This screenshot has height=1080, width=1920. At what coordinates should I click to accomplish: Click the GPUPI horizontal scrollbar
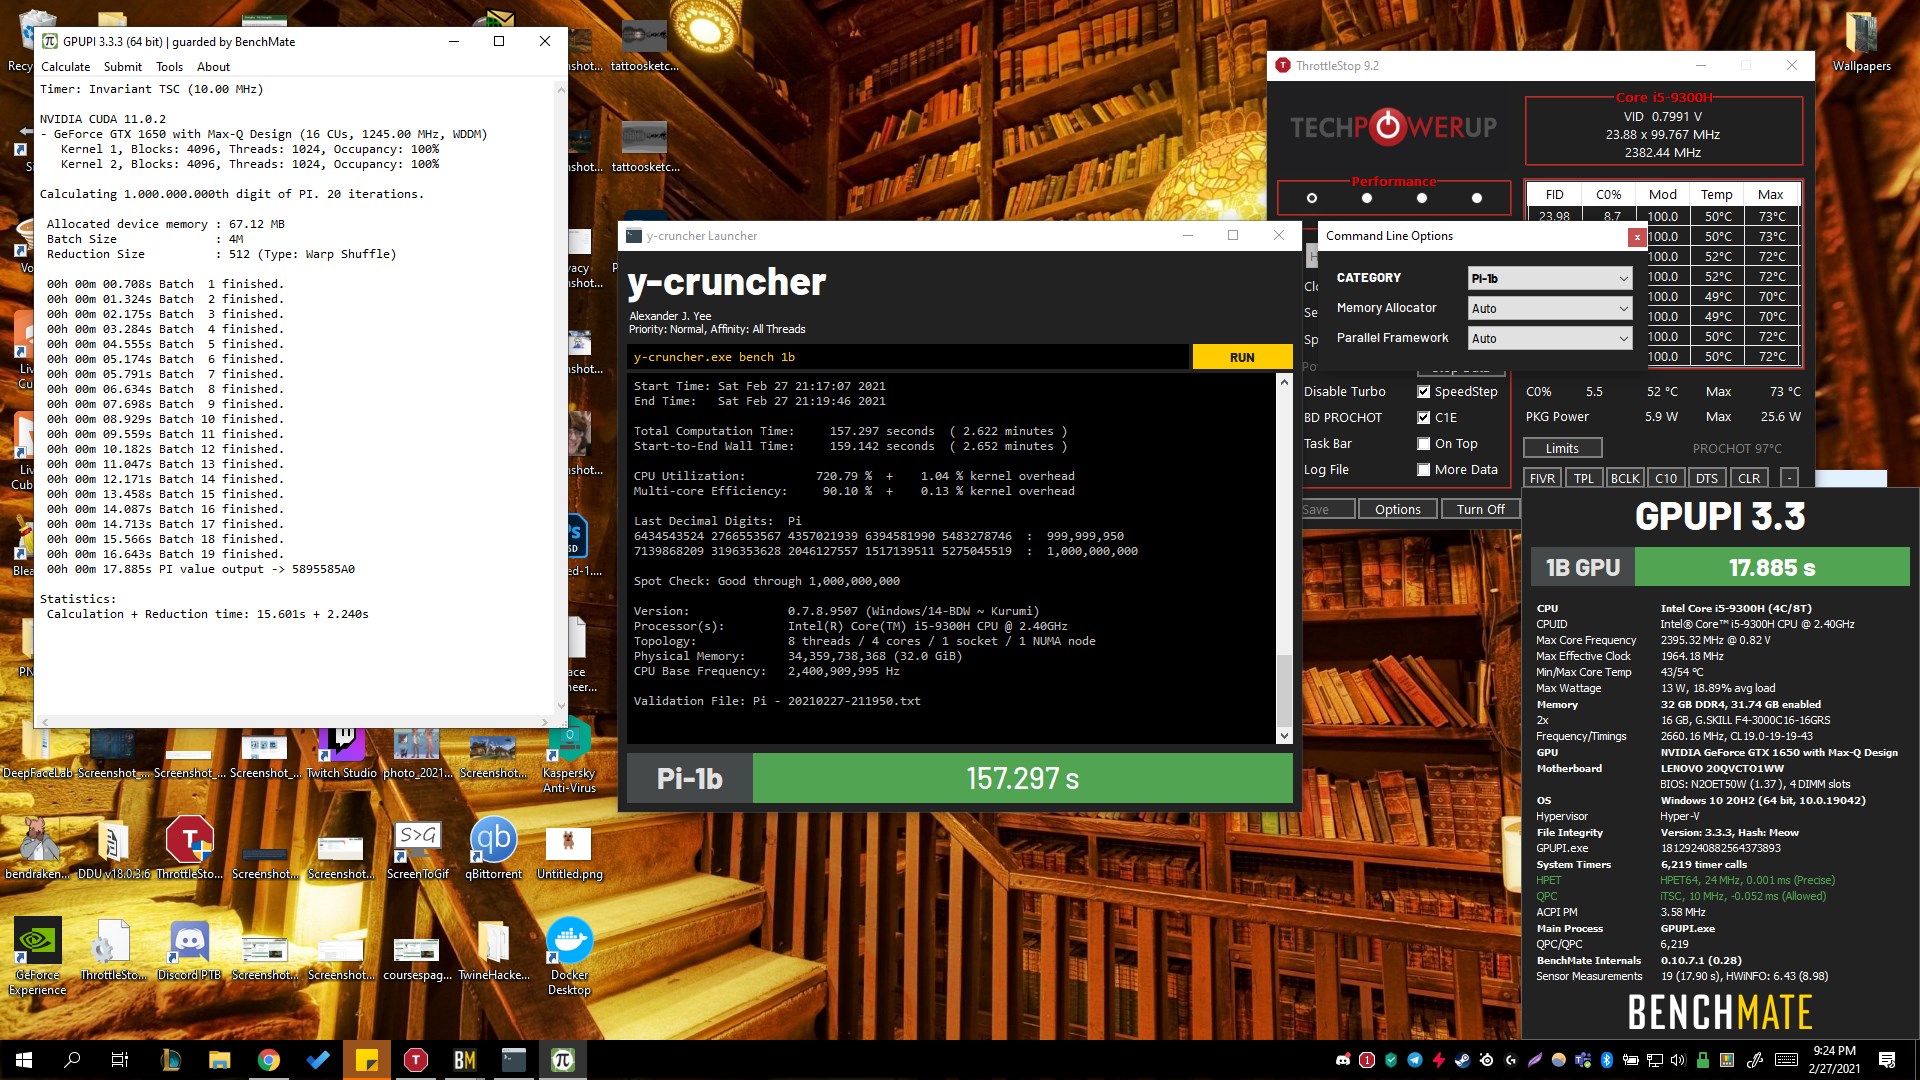[294, 721]
